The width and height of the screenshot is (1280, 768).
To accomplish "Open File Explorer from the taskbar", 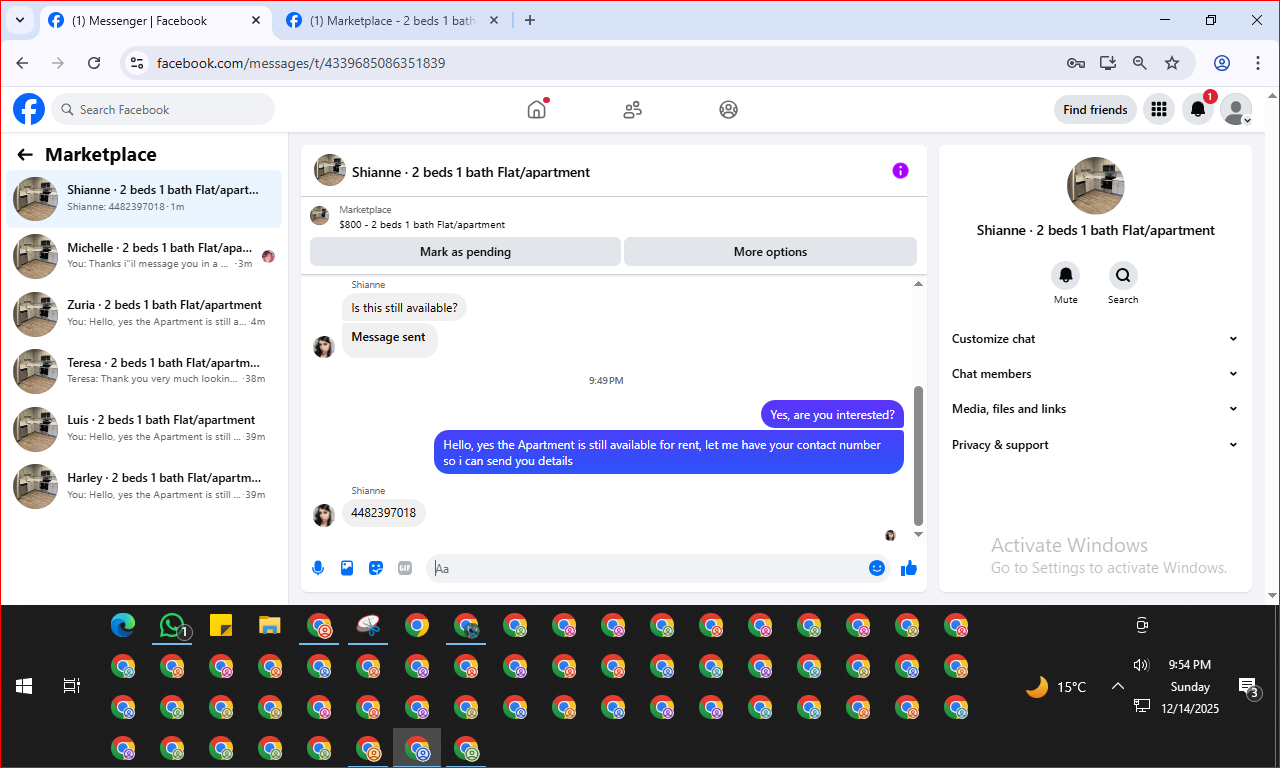I will pyautogui.click(x=270, y=626).
